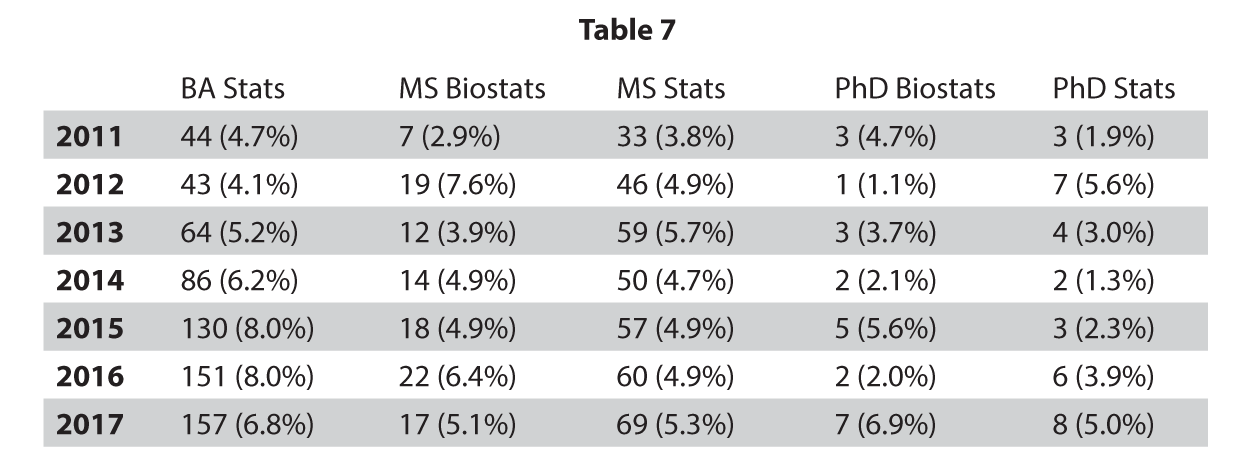Select the cell showing 19 (7.6%)
This screenshot has width=1251, height=461.
458,185
